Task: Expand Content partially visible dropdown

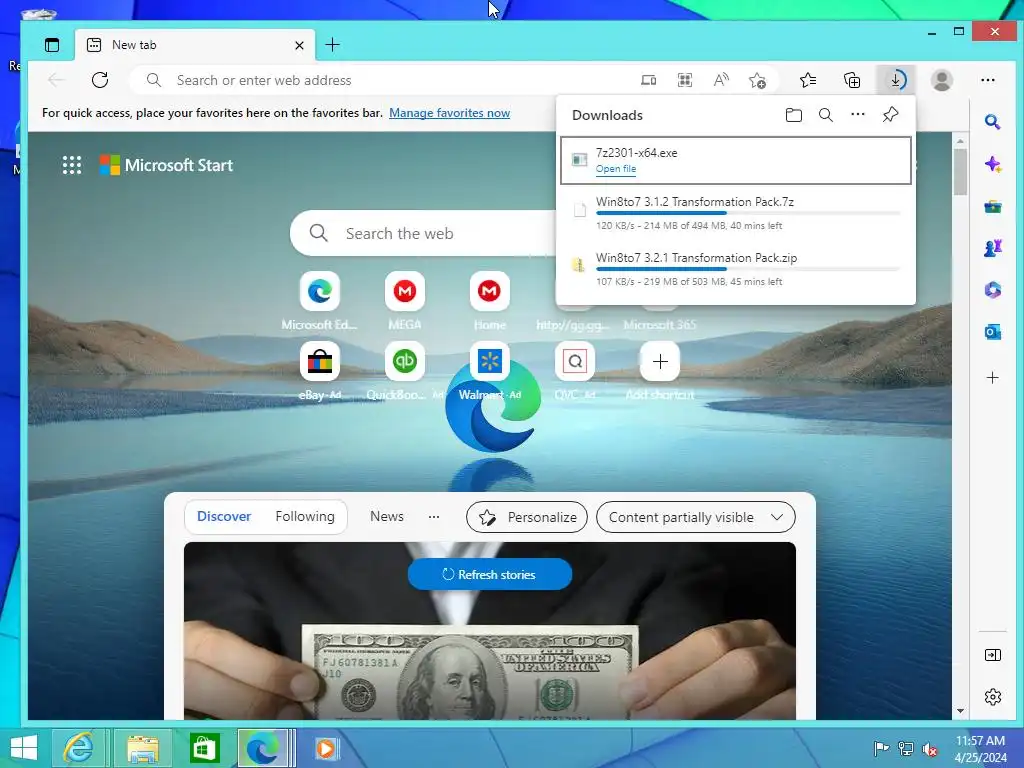Action: [696, 517]
